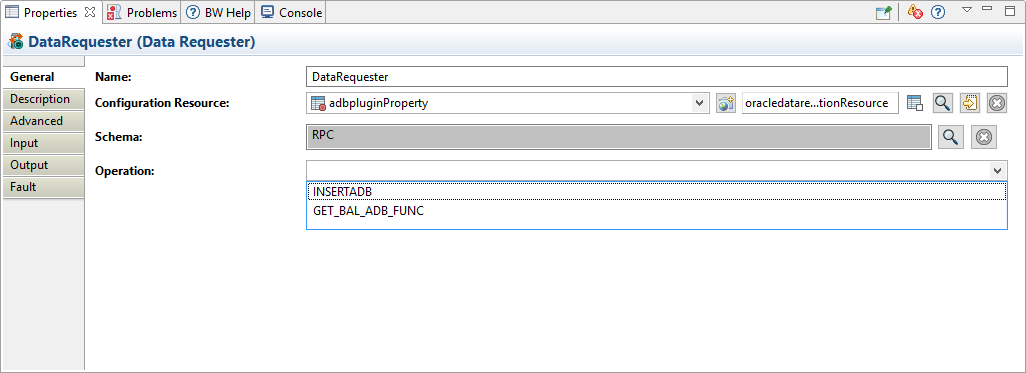Open the BW Help tab
This screenshot has width=1026, height=373.
tap(218, 12)
